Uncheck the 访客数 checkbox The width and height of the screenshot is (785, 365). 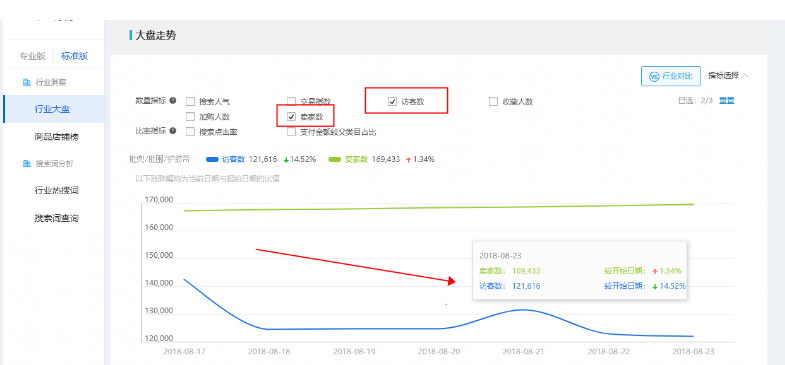tap(392, 102)
